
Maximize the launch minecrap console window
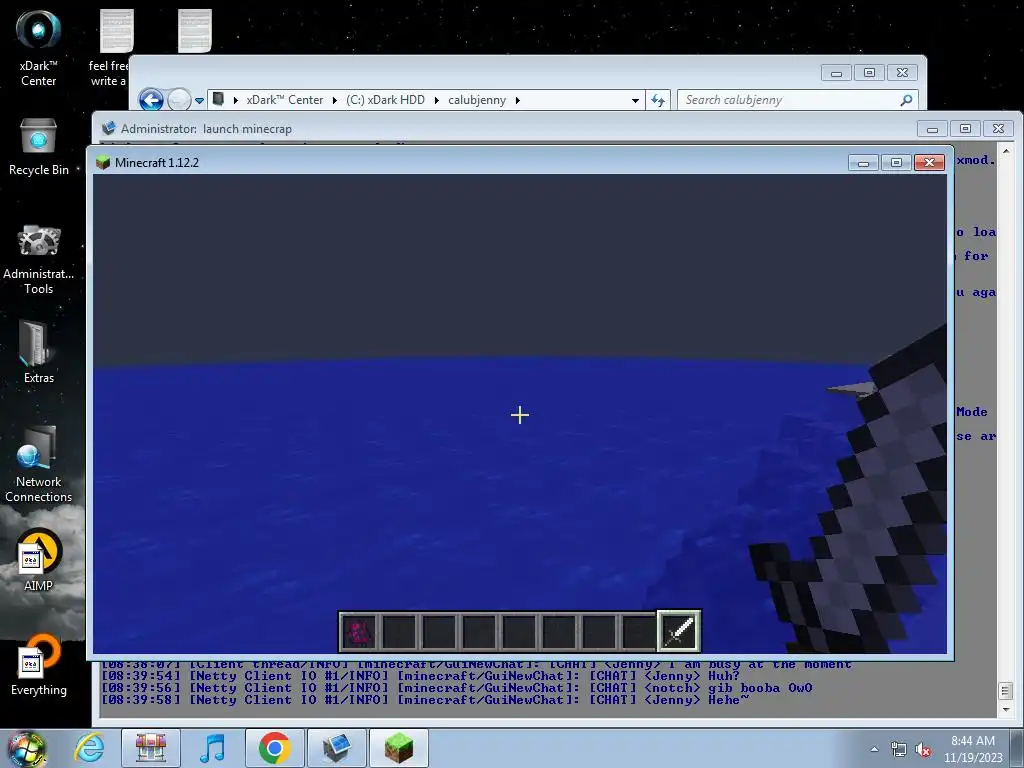[x=965, y=129]
